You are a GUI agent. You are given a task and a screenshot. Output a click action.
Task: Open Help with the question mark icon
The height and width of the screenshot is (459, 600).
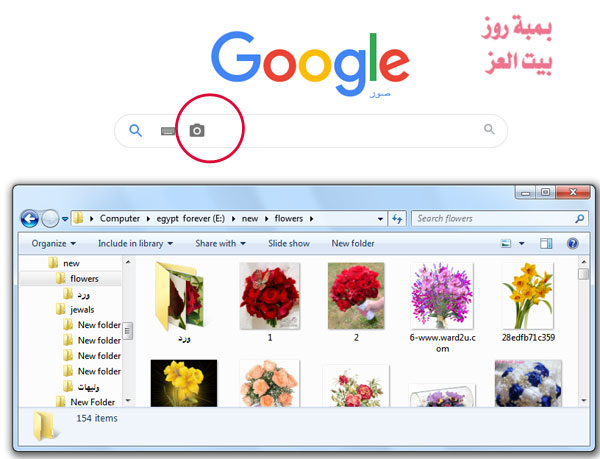point(573,243)
